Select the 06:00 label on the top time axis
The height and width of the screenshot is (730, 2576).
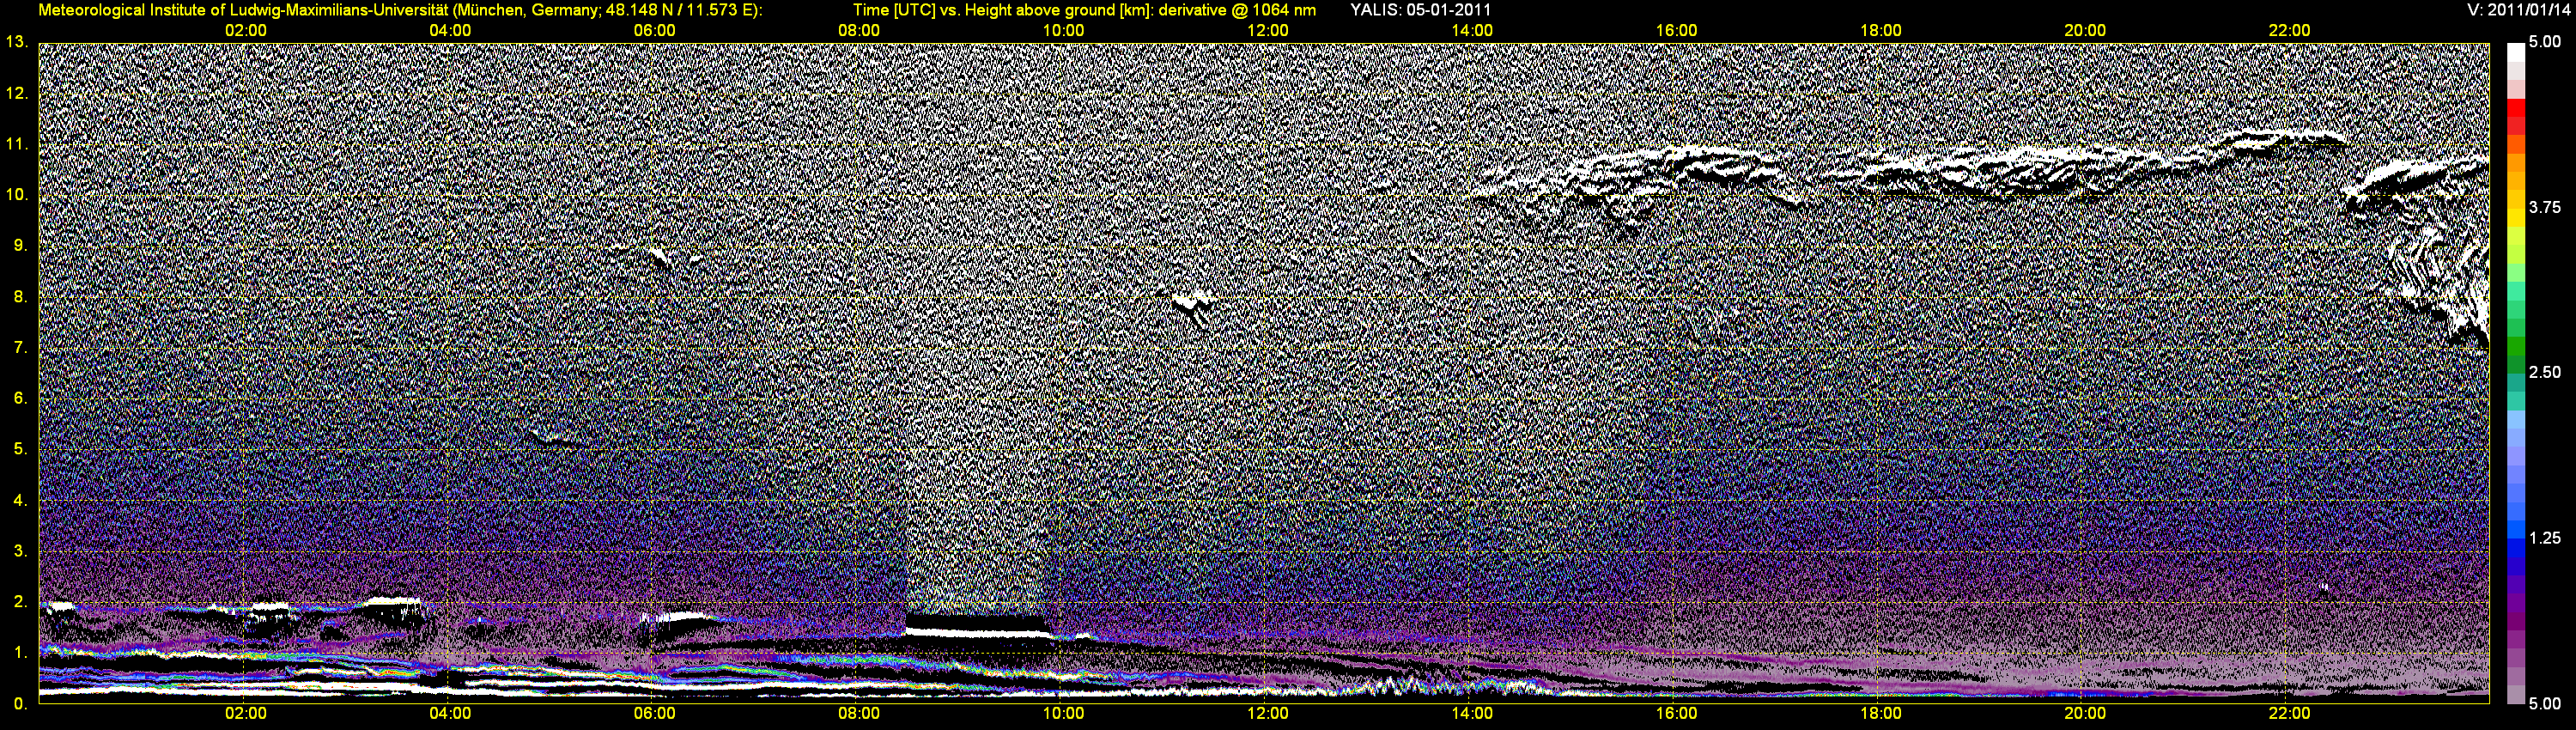pos(654,30)
